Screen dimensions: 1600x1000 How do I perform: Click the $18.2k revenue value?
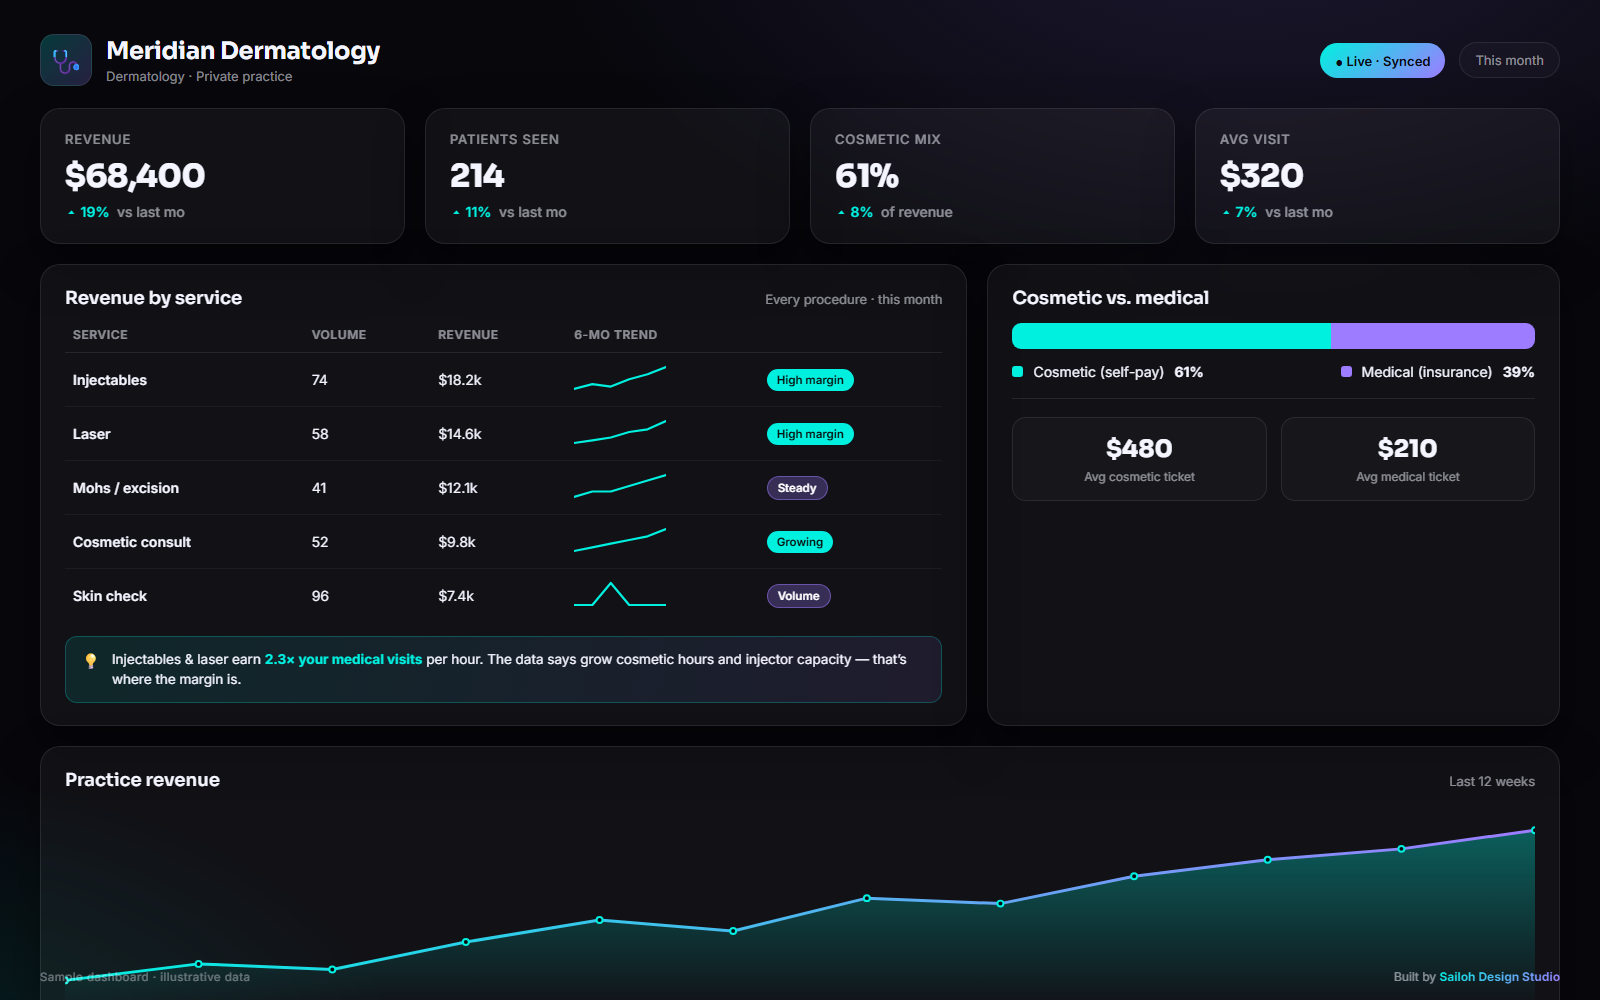click(x=460, y=380)
